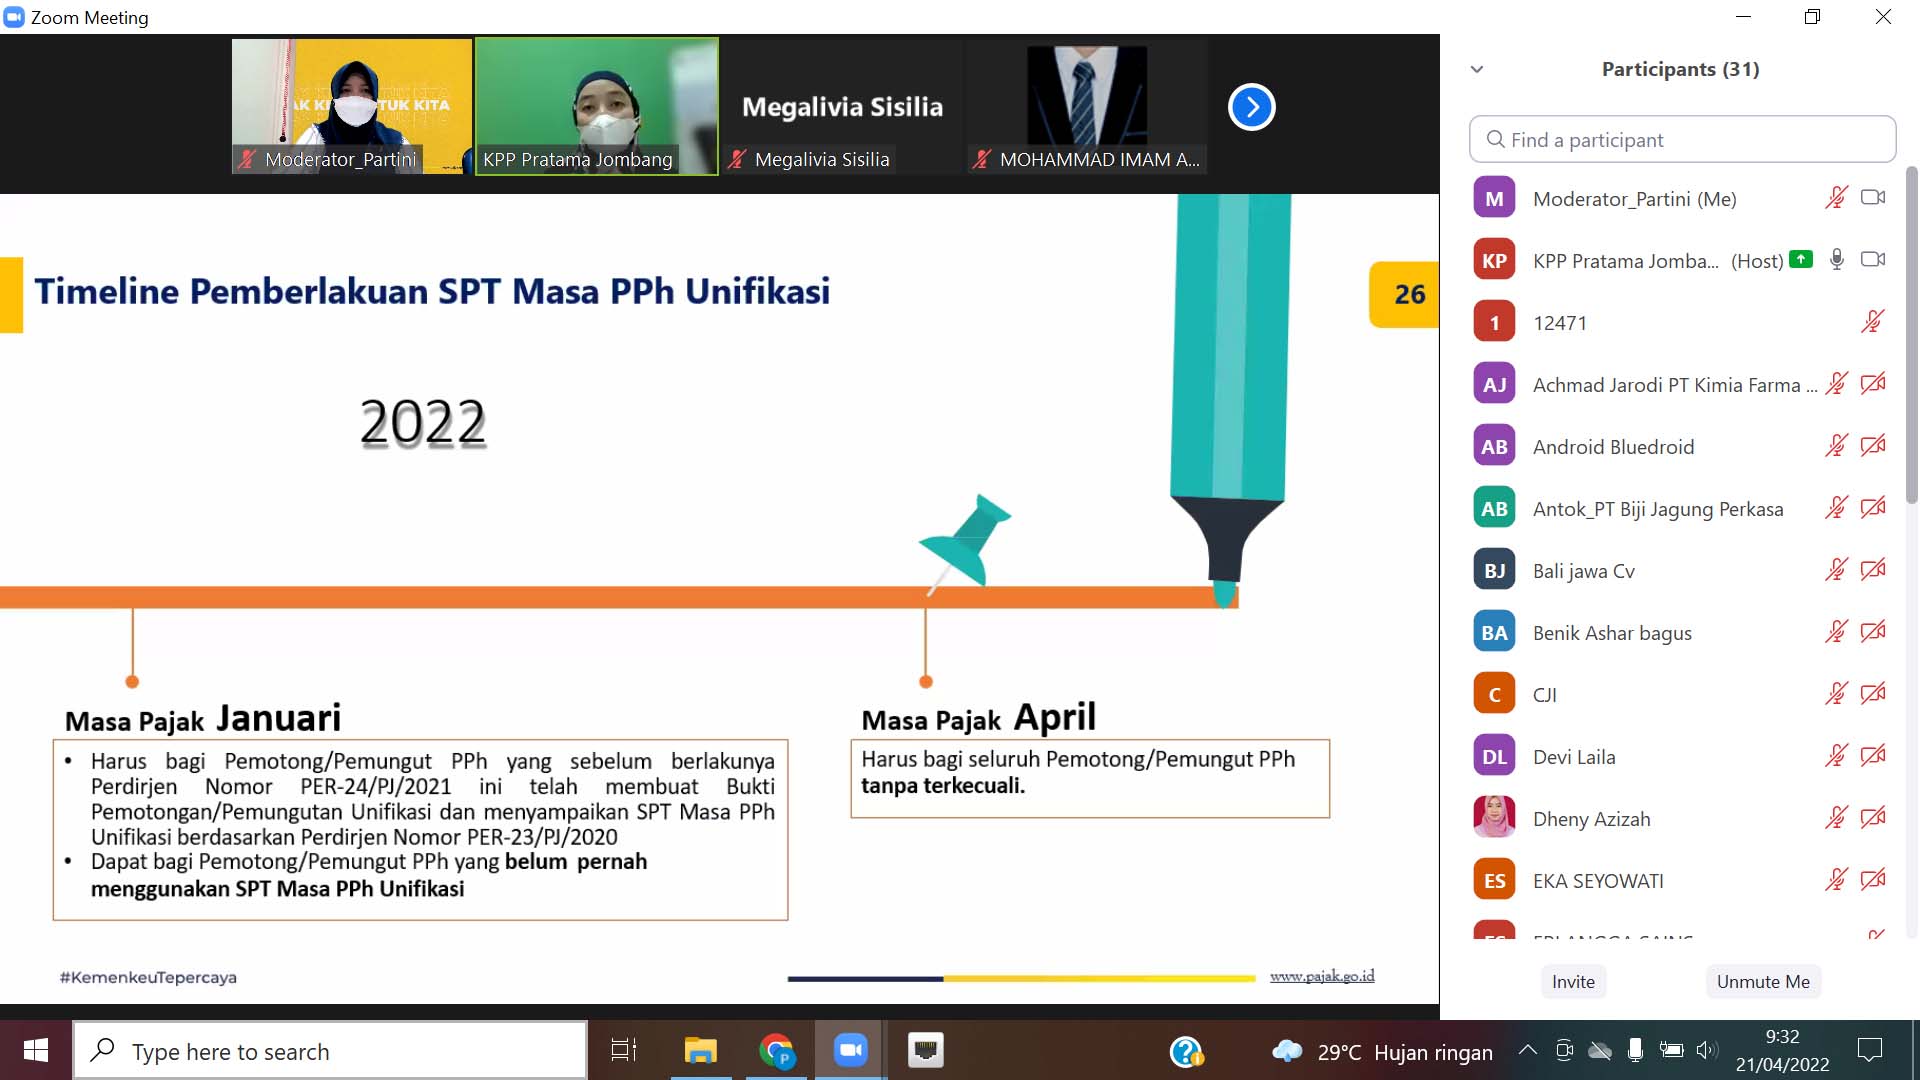
Task: Click the camera icon beside Moderator_Partini (Me)
Action: click(1872, 198)
